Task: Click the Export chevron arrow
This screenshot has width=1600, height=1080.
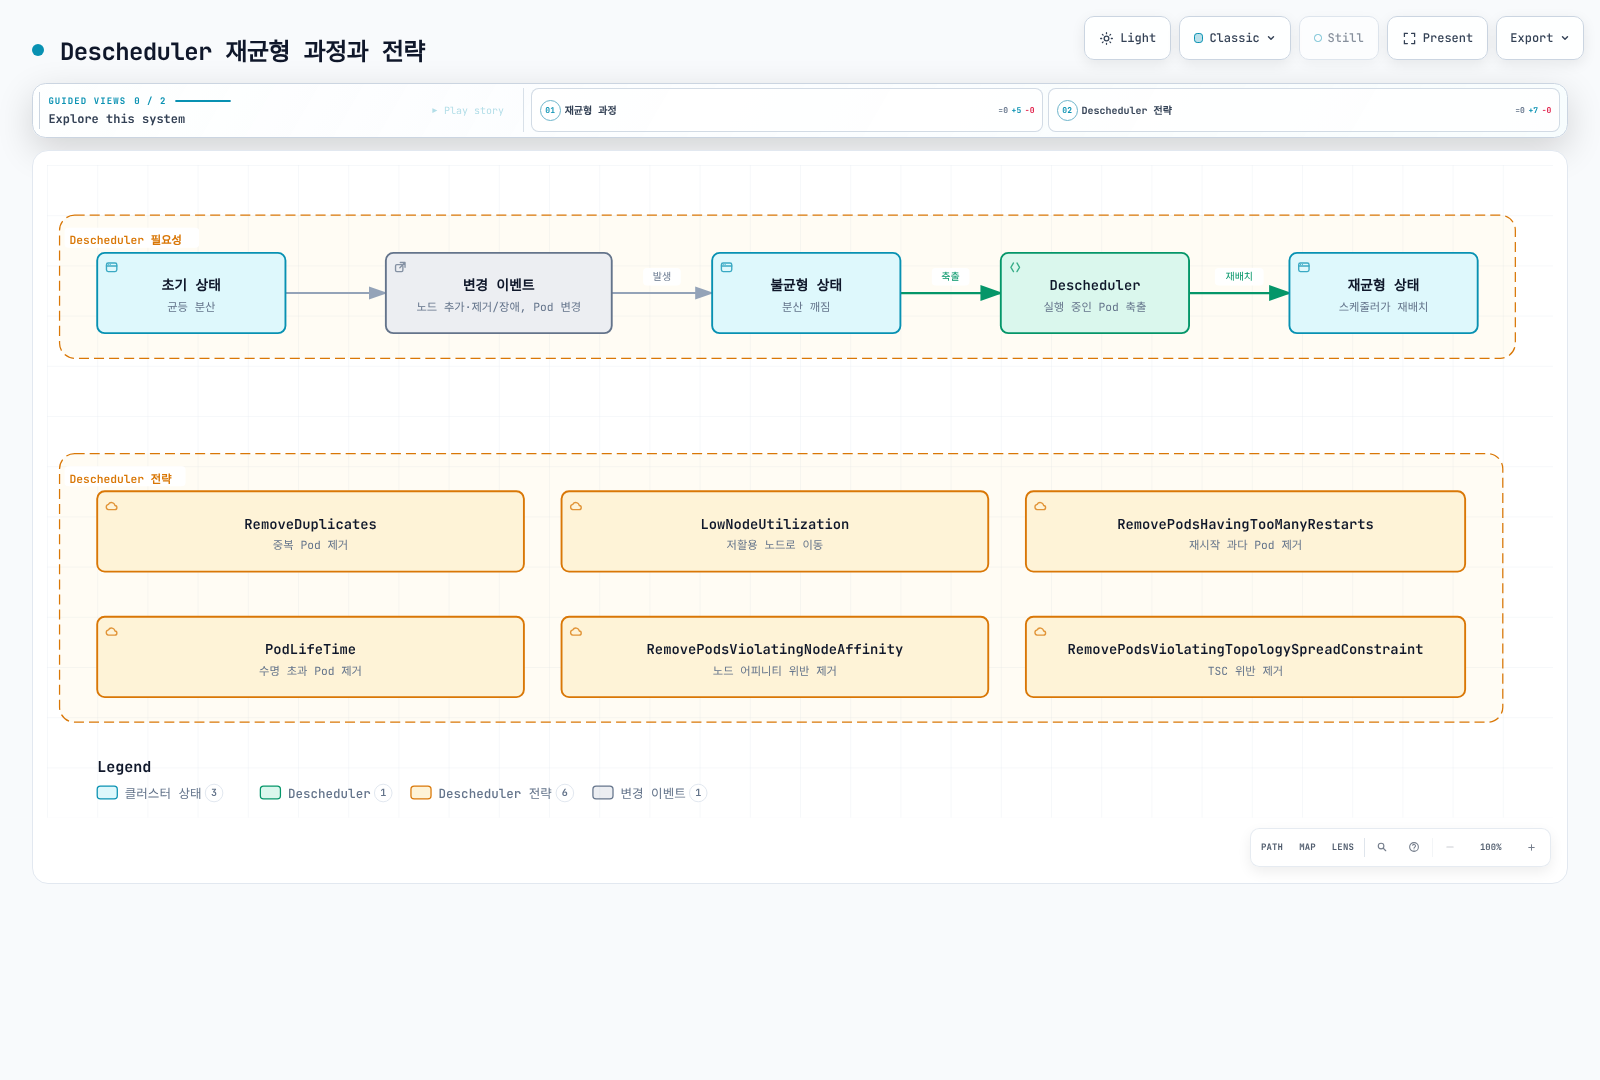Action: point(1565,38)
